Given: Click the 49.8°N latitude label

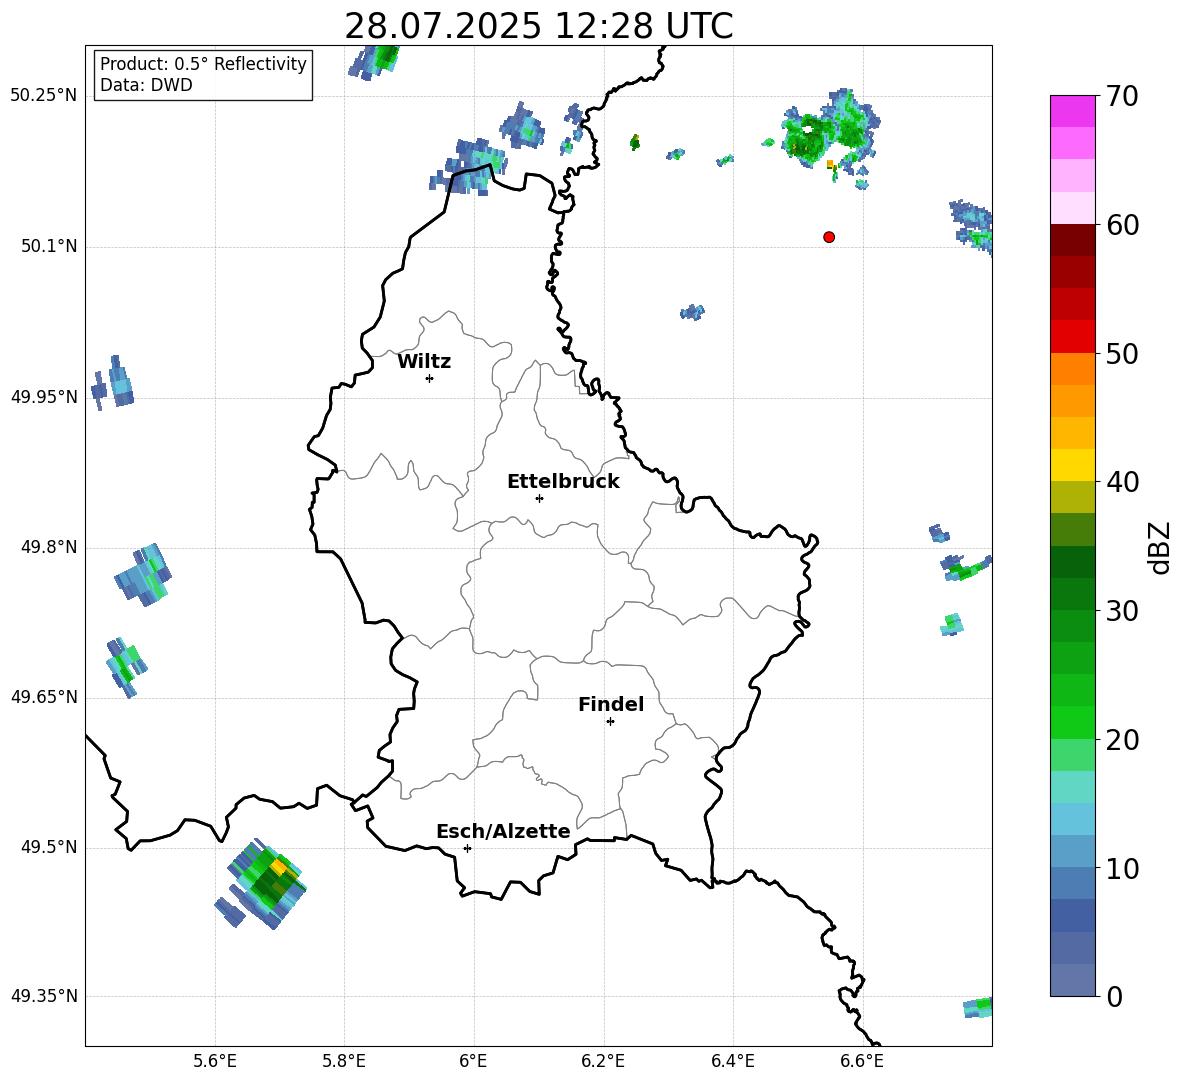Looking at the screenshot, I should pyautogui.click(x=49, y=547).
